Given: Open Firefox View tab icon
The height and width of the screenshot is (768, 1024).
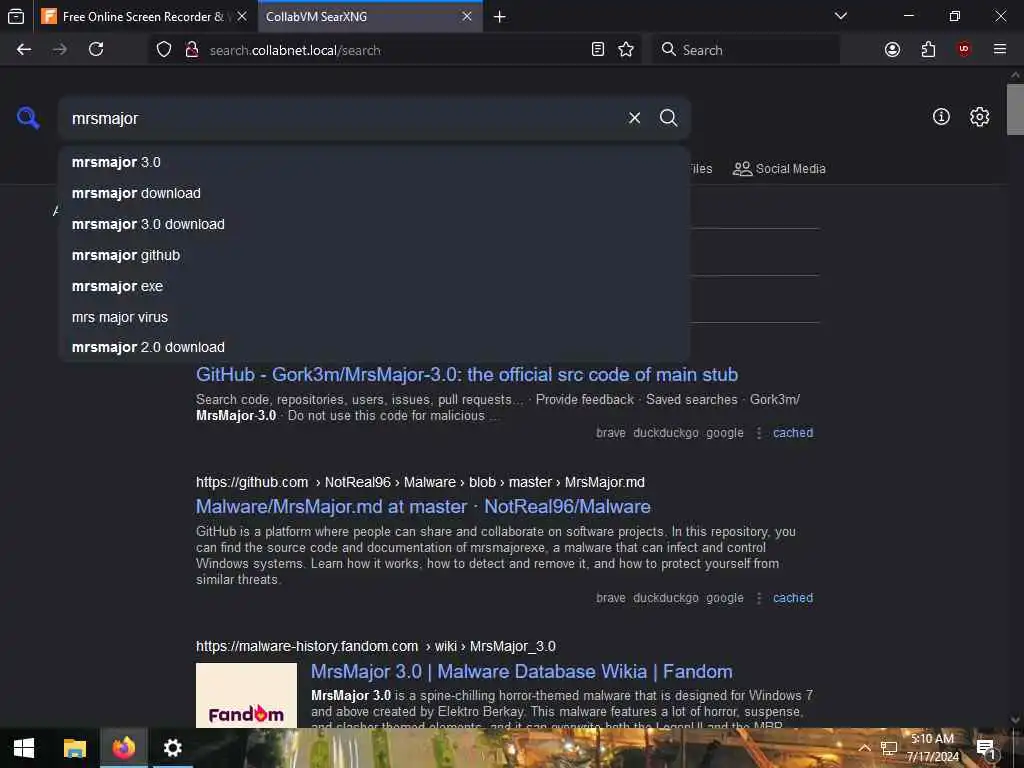Looking at the screenshot, I should pyautogui.click(x=16, y=16).
